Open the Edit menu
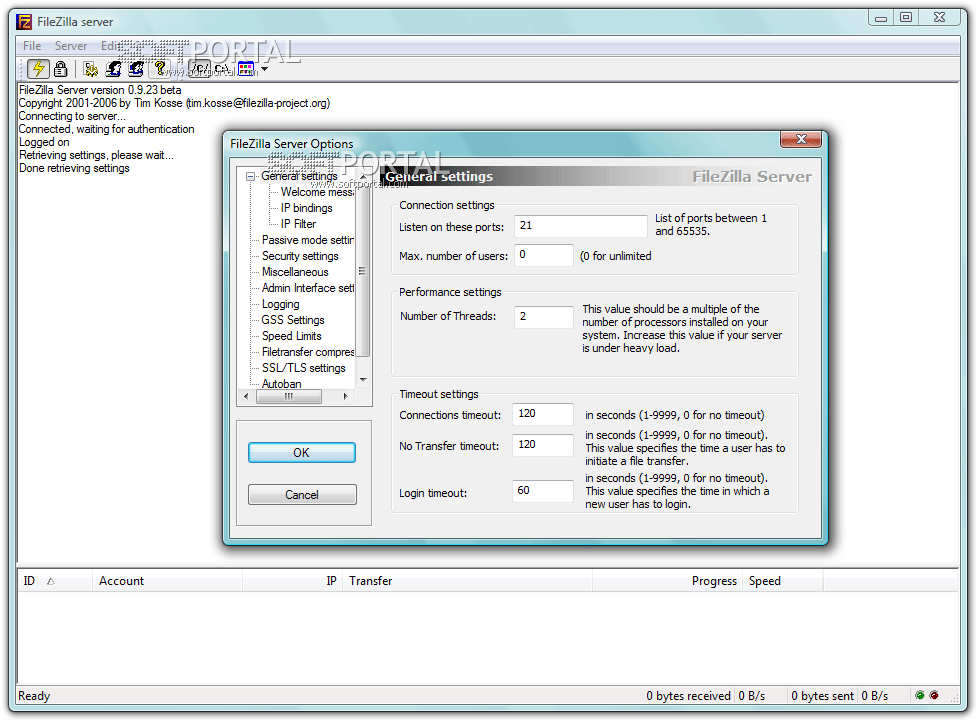The image size is (978, 724). point(110,46)
